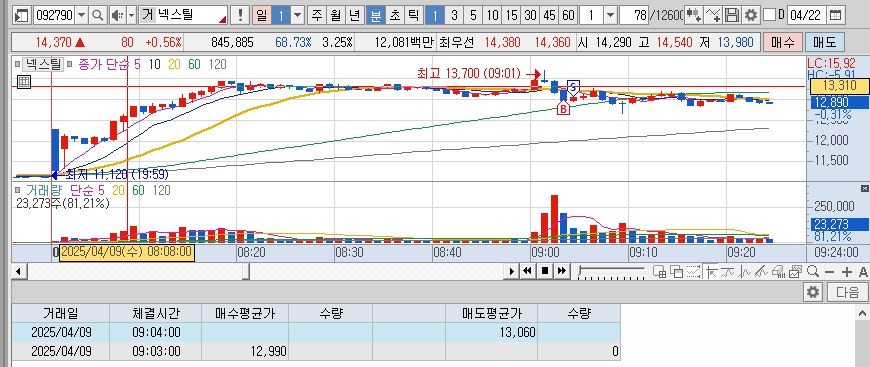Select the 45-minute interval button
This screenshot has height=367, width=870.
point(549,15)
